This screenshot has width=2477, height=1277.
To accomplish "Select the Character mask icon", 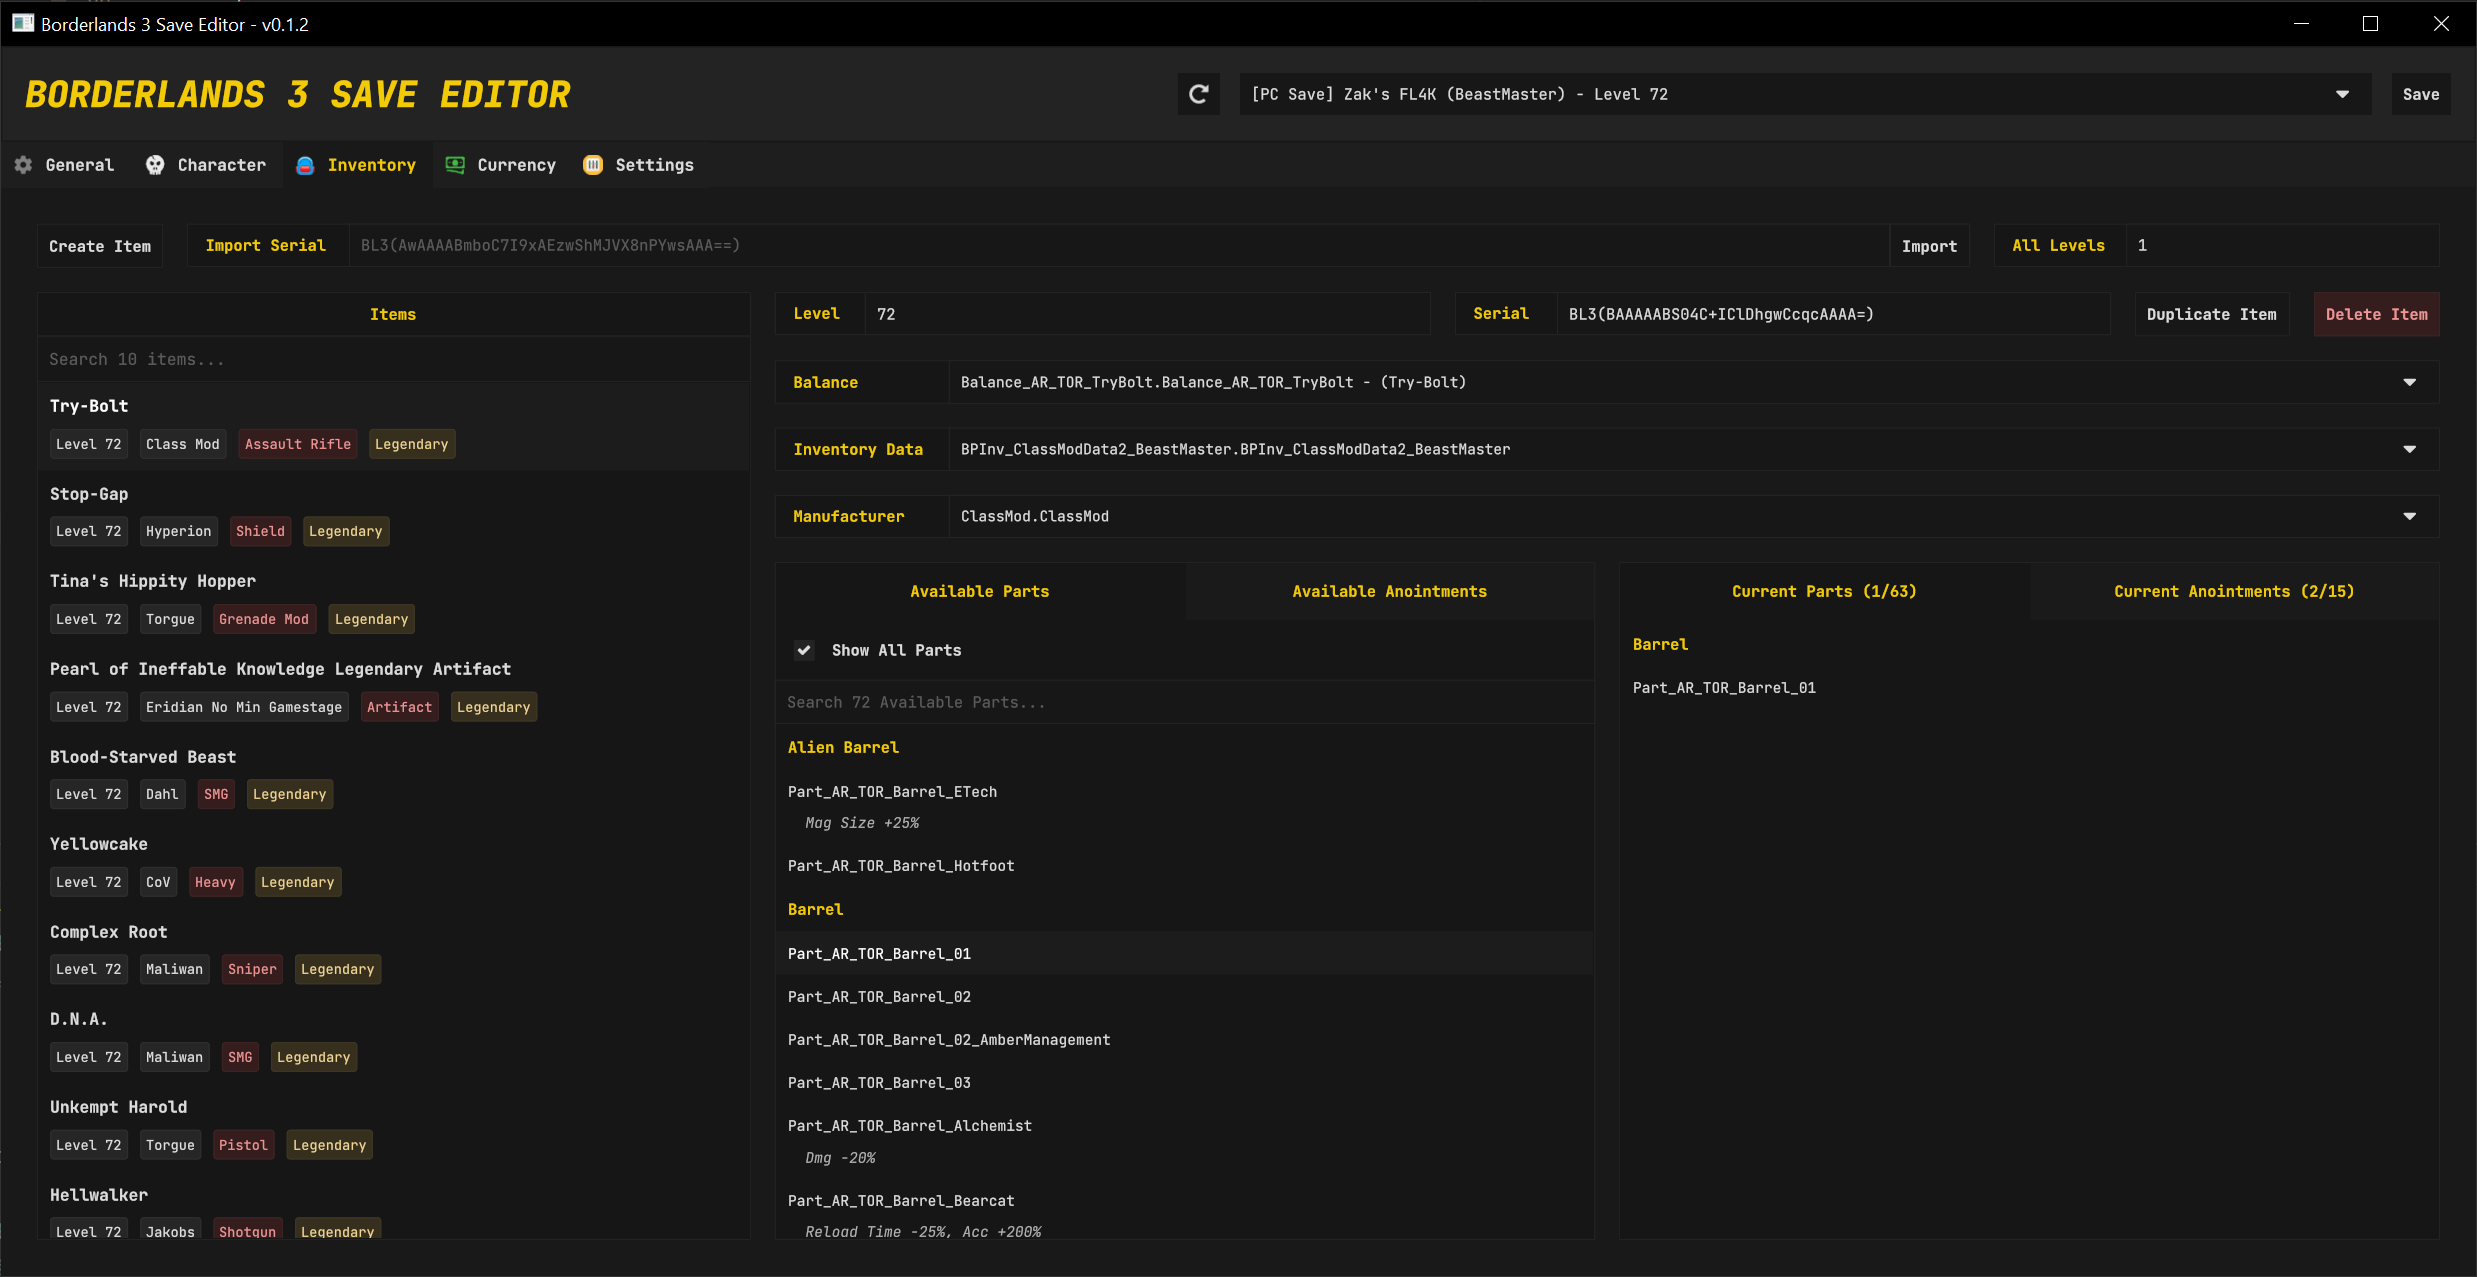I will click(x=155, y=165).
